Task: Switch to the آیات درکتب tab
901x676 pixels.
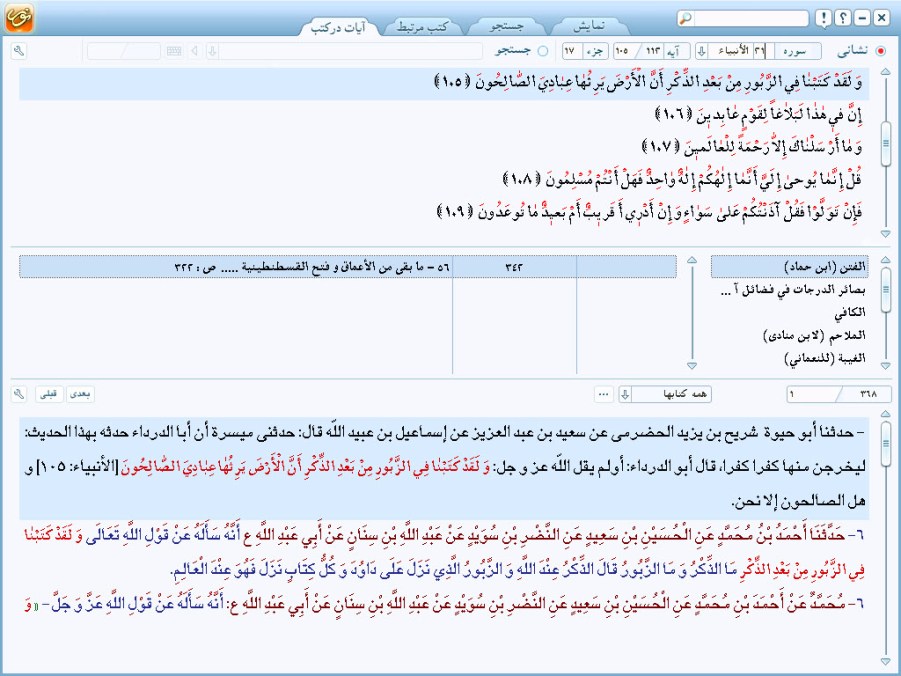Action: click(338, 26)
